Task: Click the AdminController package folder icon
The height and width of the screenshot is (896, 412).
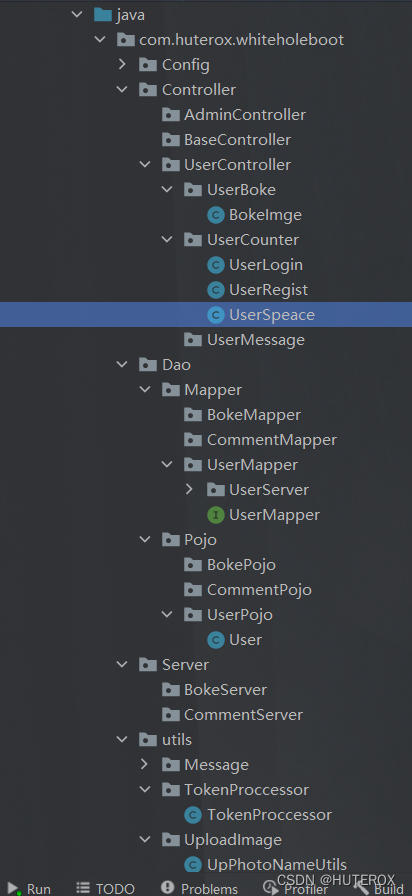Action: tap(171, 115)
